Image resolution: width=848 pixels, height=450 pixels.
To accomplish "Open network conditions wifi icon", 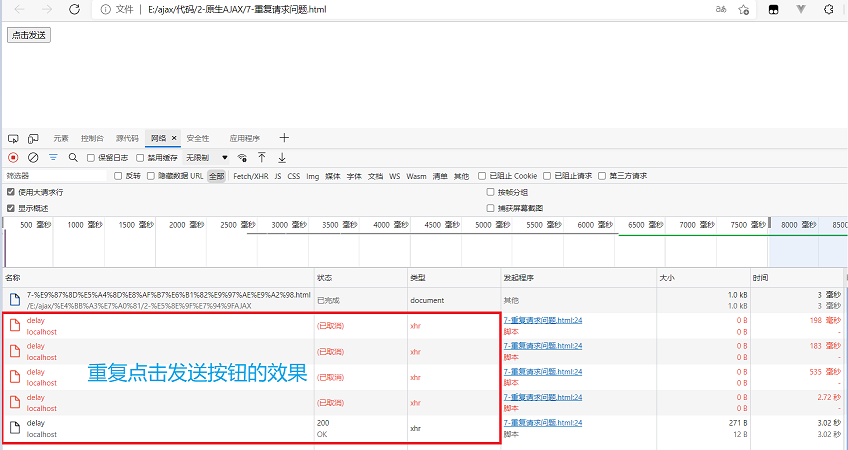I will [242, 157].
